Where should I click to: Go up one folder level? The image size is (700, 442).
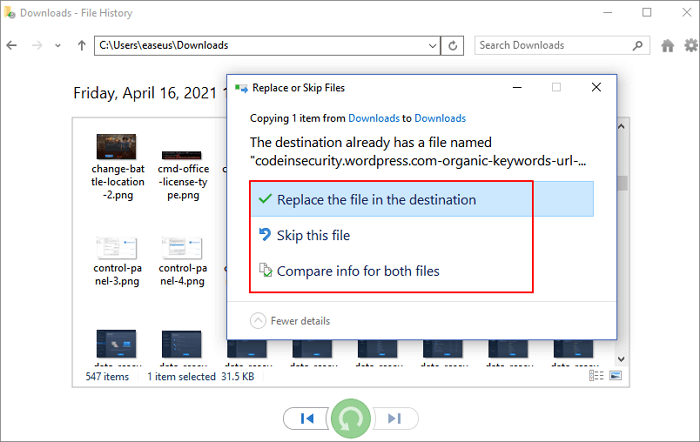81,45
